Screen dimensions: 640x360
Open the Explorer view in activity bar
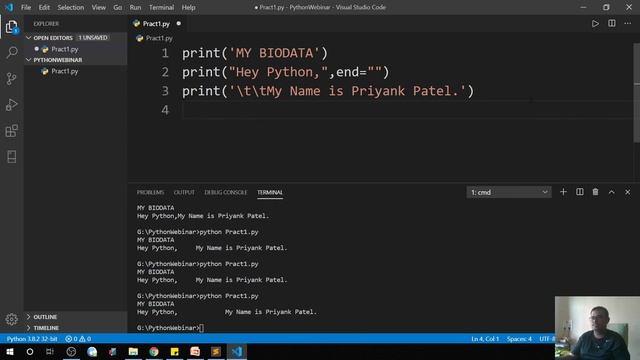click(11, 27)
